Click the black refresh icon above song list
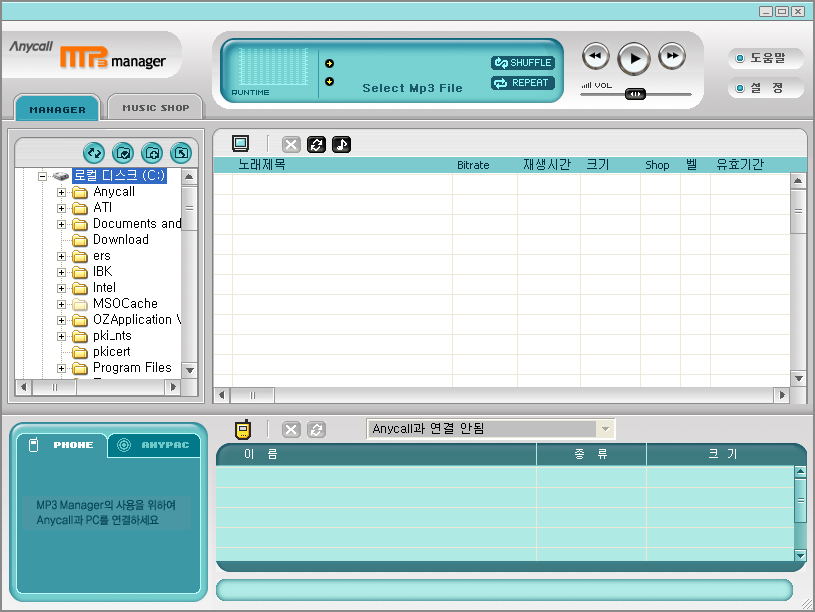Screen dimensions: 815x612 316,144
